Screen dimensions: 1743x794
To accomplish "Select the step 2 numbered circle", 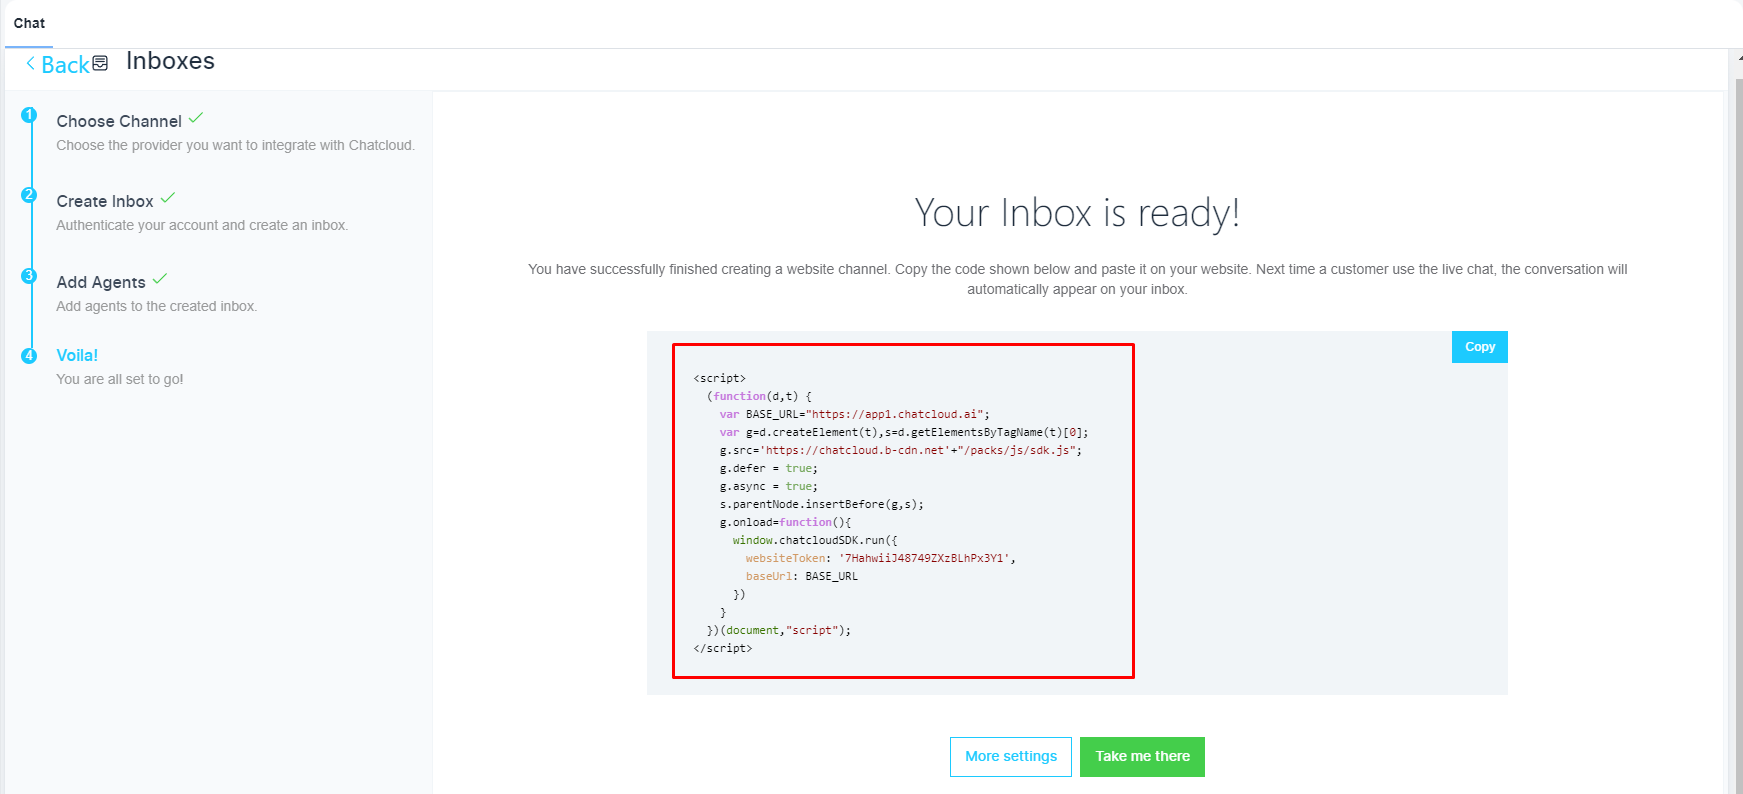I will click(29, 195).
